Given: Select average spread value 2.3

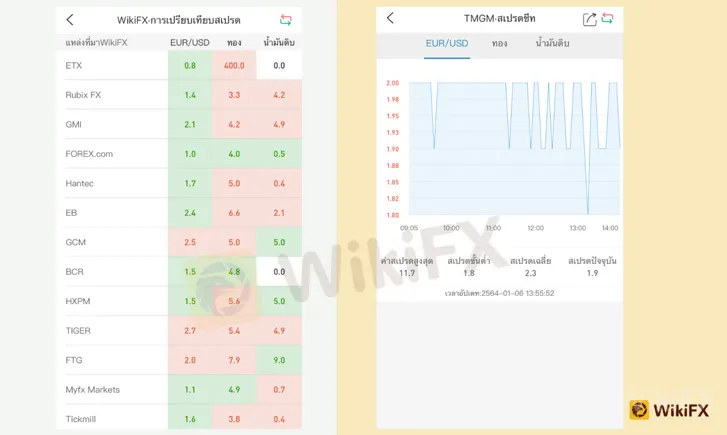Looking at the screenshot, I should point(530,273).
